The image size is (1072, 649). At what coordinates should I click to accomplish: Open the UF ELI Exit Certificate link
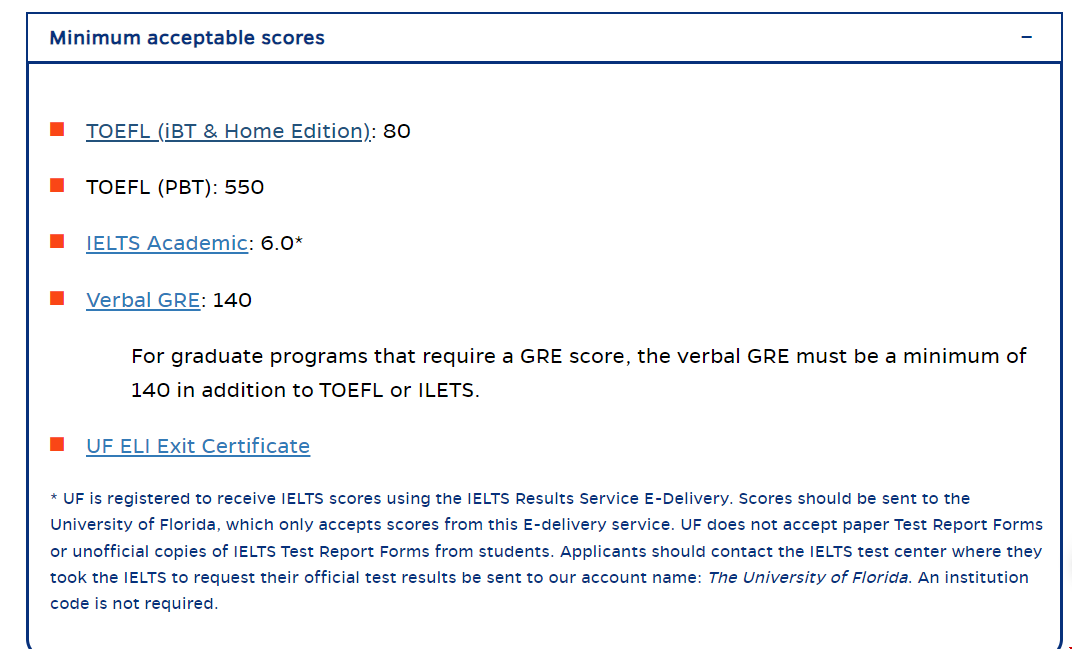198,446
